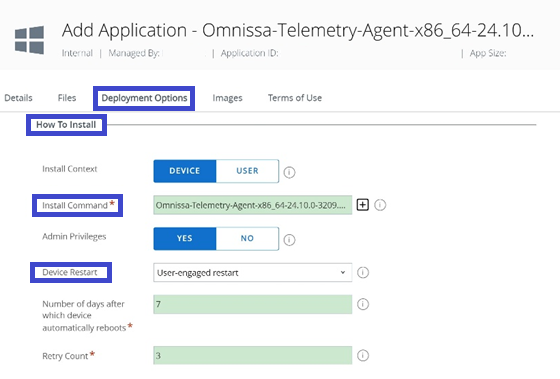The height and width of the screenshot is (379, 560).
Task: Click the reboot days field showing 7
Action: tap(252, 304)
